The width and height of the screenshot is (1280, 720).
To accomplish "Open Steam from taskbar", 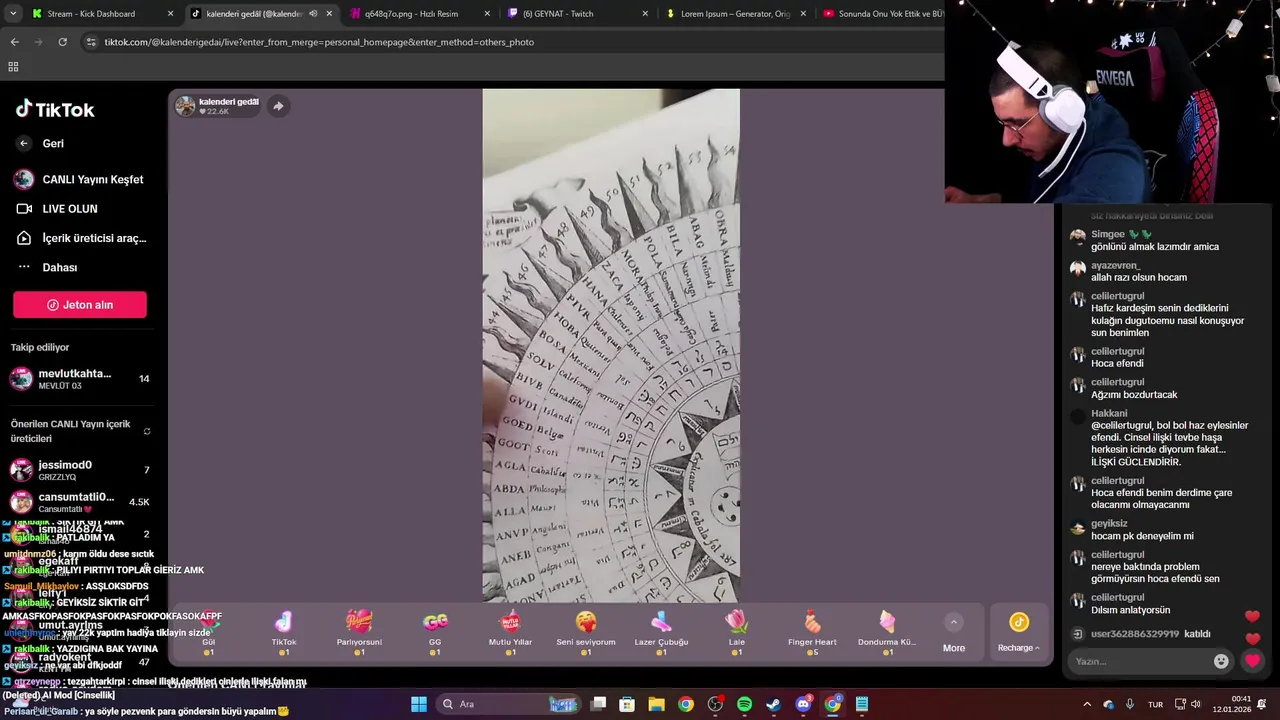I will click(x=773, y=704).
